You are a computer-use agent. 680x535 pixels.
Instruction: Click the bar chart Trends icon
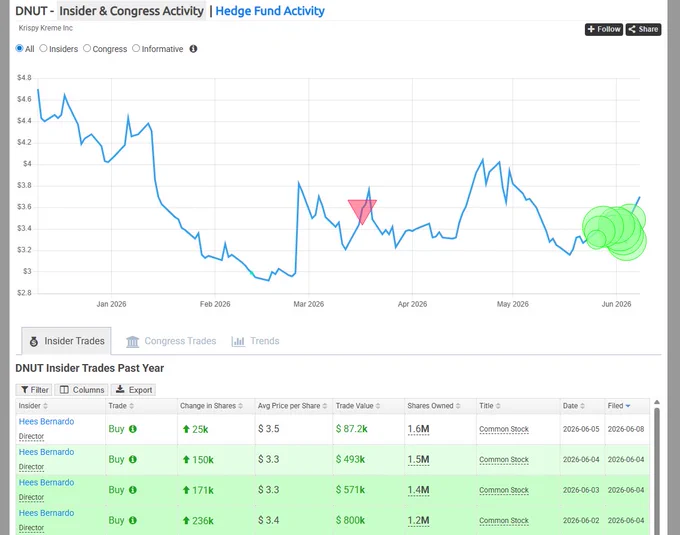[238, 342]
